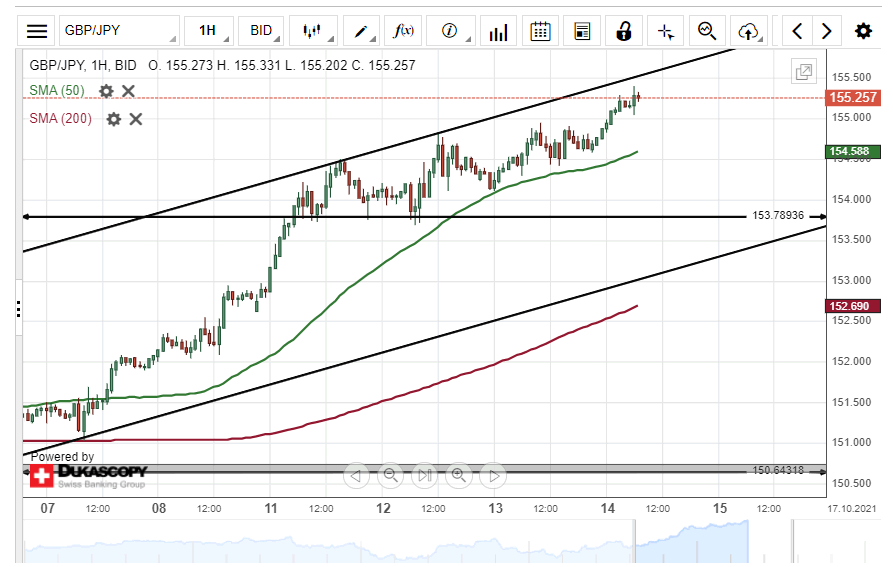The height and width of the screenshot is (567, 893).
Task: Change the 1H timeframe dropdown
Action: [x=210, y=31]
